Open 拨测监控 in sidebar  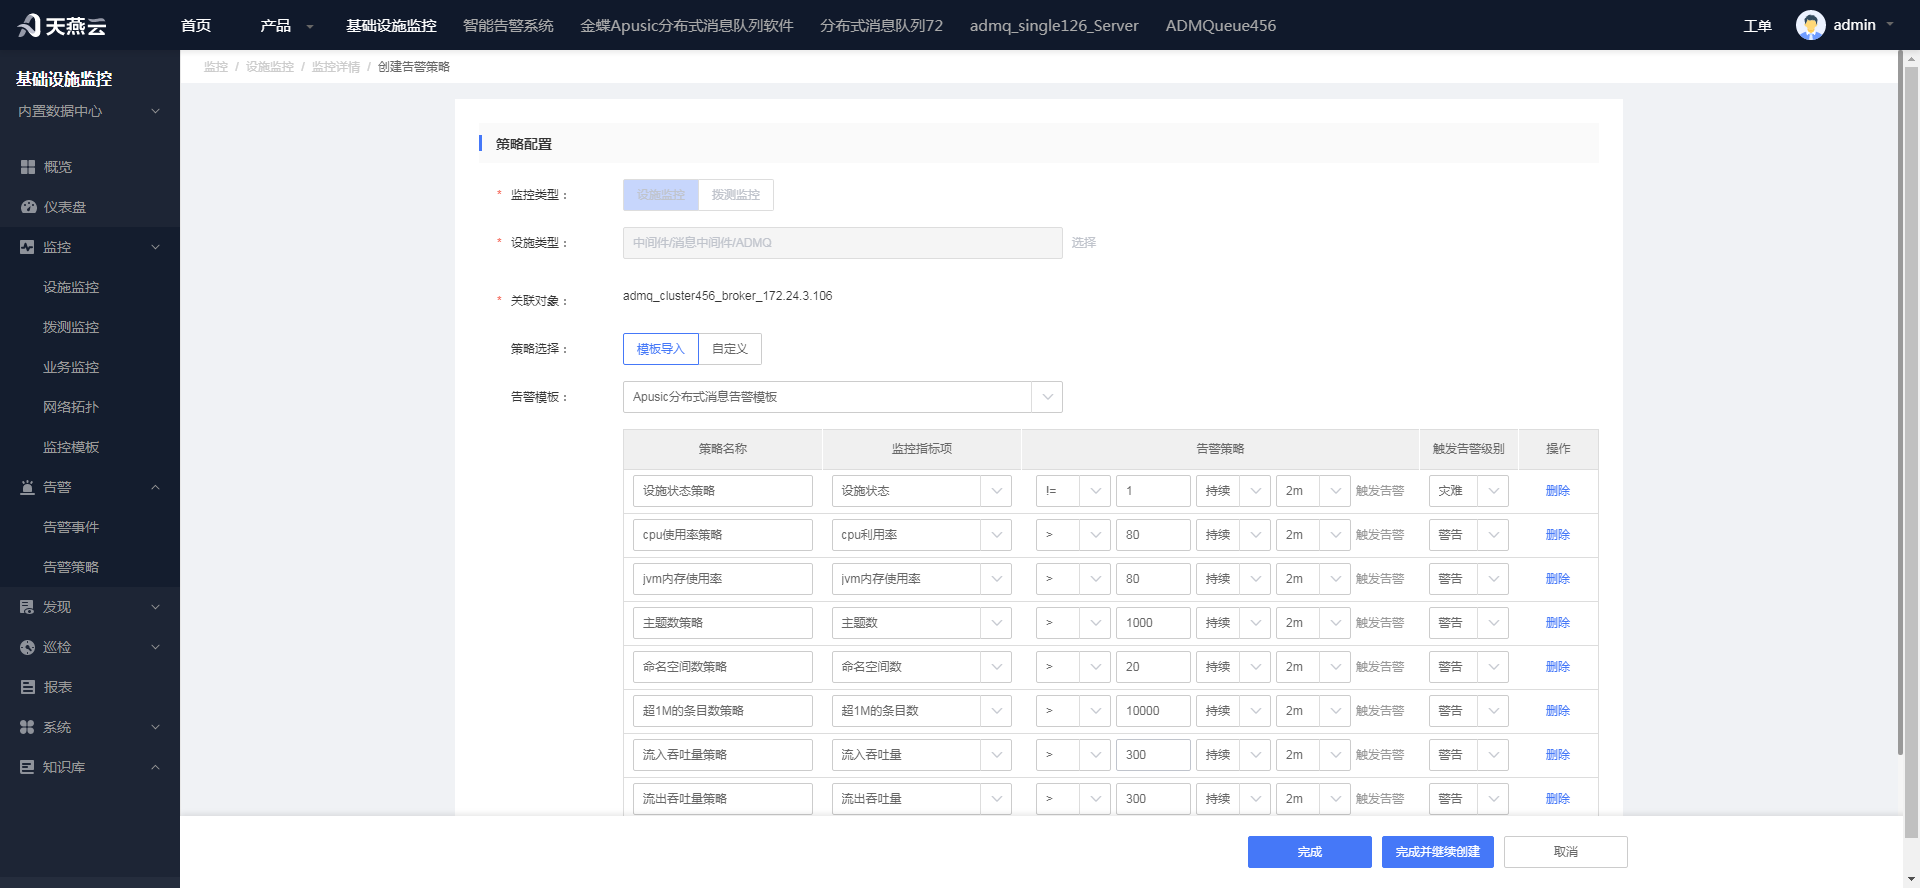pyautogui.click(x=71, y=327)
